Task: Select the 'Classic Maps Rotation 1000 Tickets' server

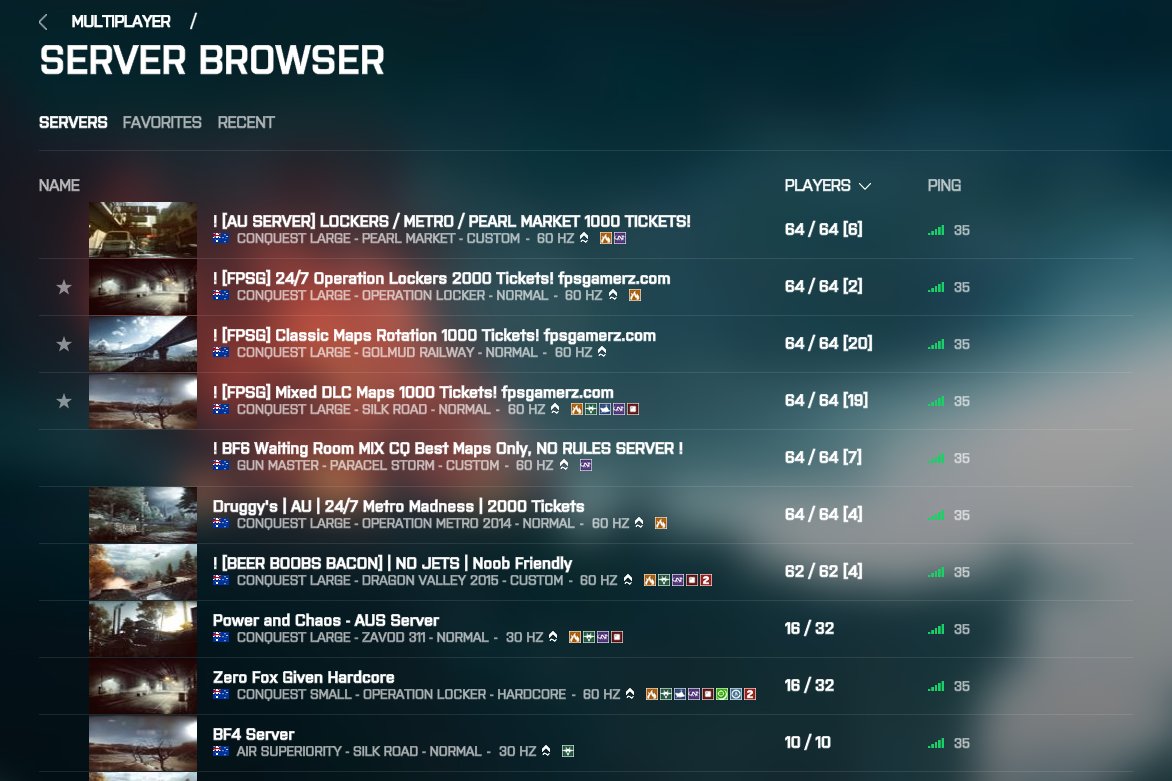Action: click(x=586, y=344)
